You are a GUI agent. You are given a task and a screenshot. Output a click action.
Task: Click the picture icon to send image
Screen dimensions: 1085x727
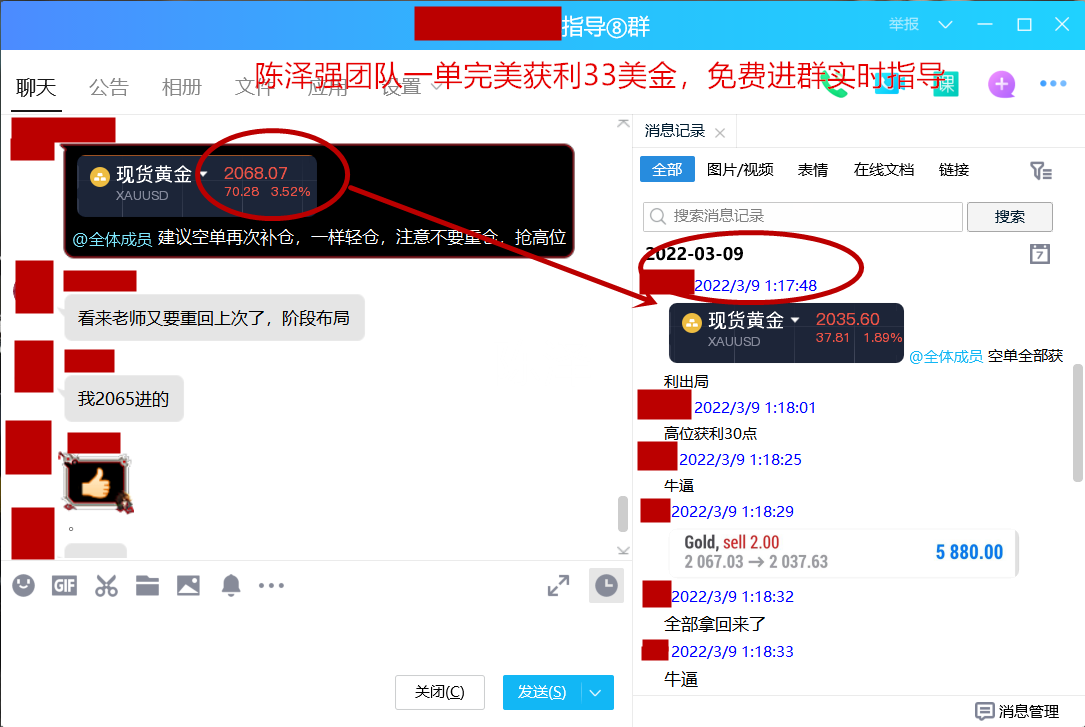[x=188, y=586]
